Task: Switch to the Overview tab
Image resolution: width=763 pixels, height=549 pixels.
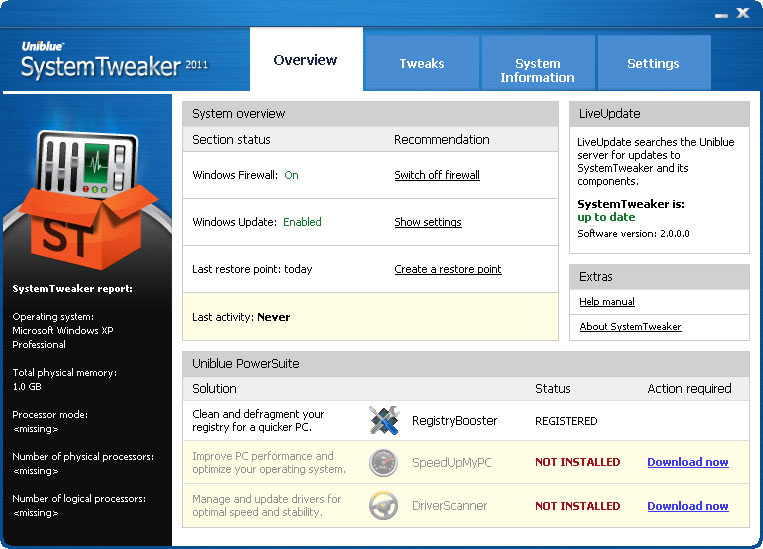Action: tap(306, 59)
